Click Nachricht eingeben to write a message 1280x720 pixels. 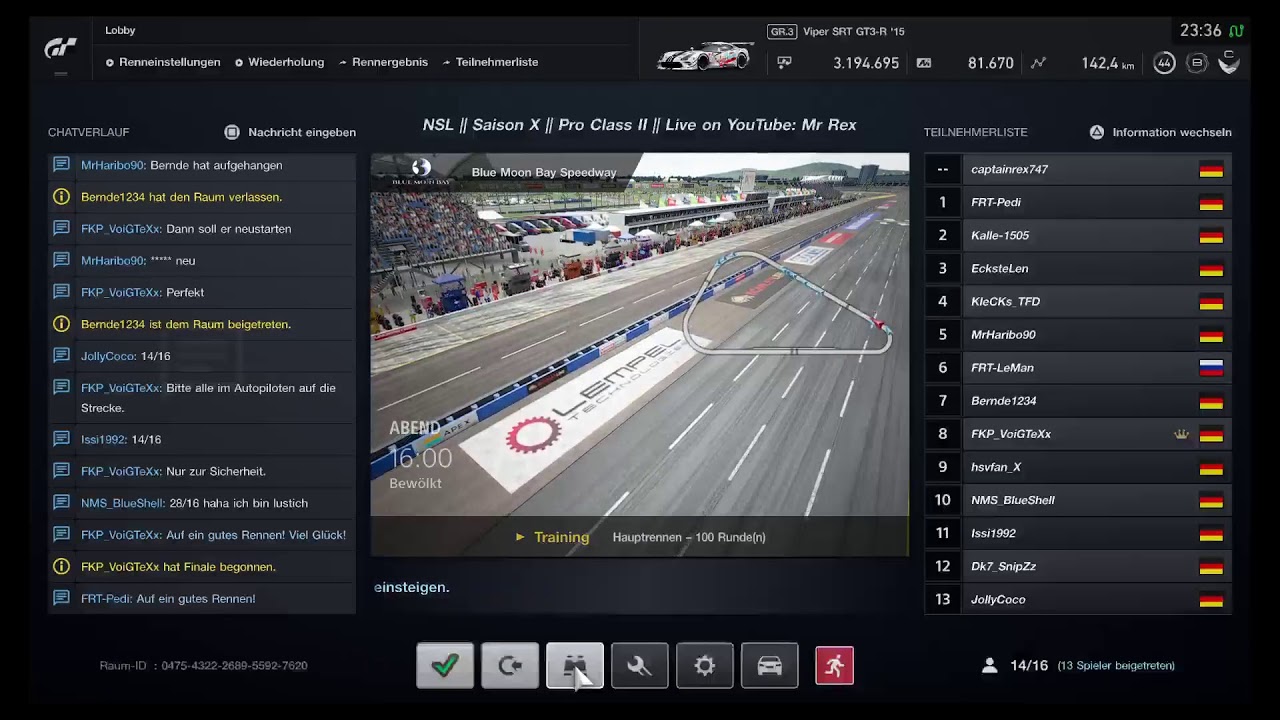[302, 132]
